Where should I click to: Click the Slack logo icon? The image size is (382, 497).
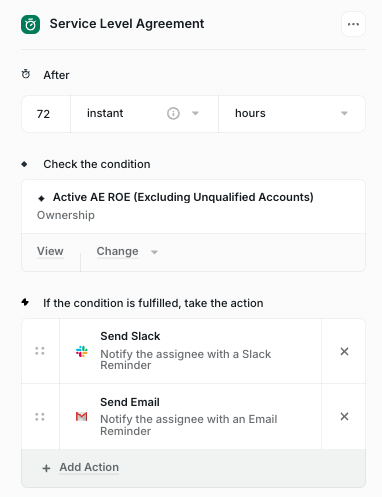coord(82,351)
